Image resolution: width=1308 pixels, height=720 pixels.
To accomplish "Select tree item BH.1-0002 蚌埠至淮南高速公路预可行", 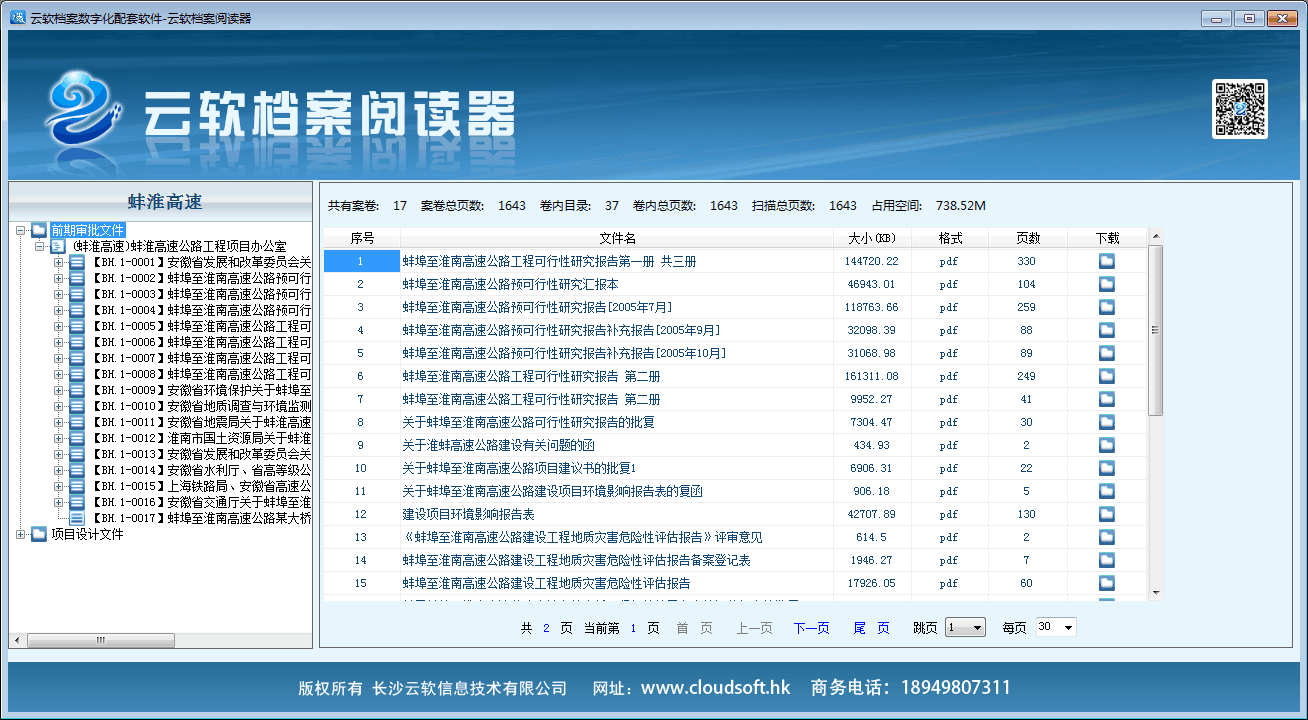I will pos(201,278).
